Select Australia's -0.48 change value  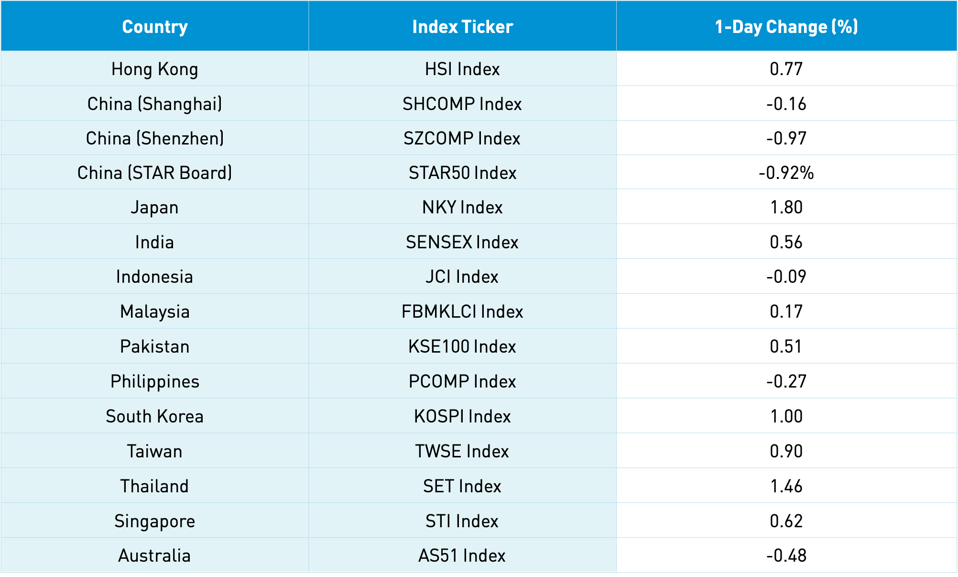pos(786,556)
